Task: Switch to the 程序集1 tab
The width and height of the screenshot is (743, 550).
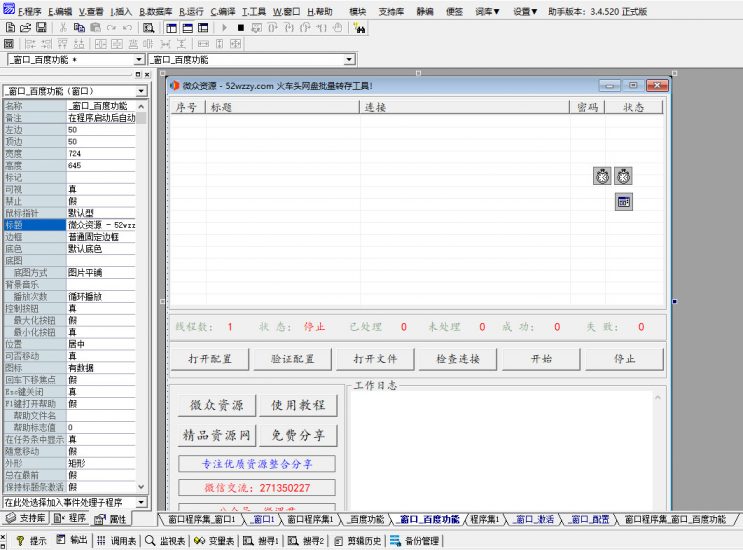Action: coord(484,519)
